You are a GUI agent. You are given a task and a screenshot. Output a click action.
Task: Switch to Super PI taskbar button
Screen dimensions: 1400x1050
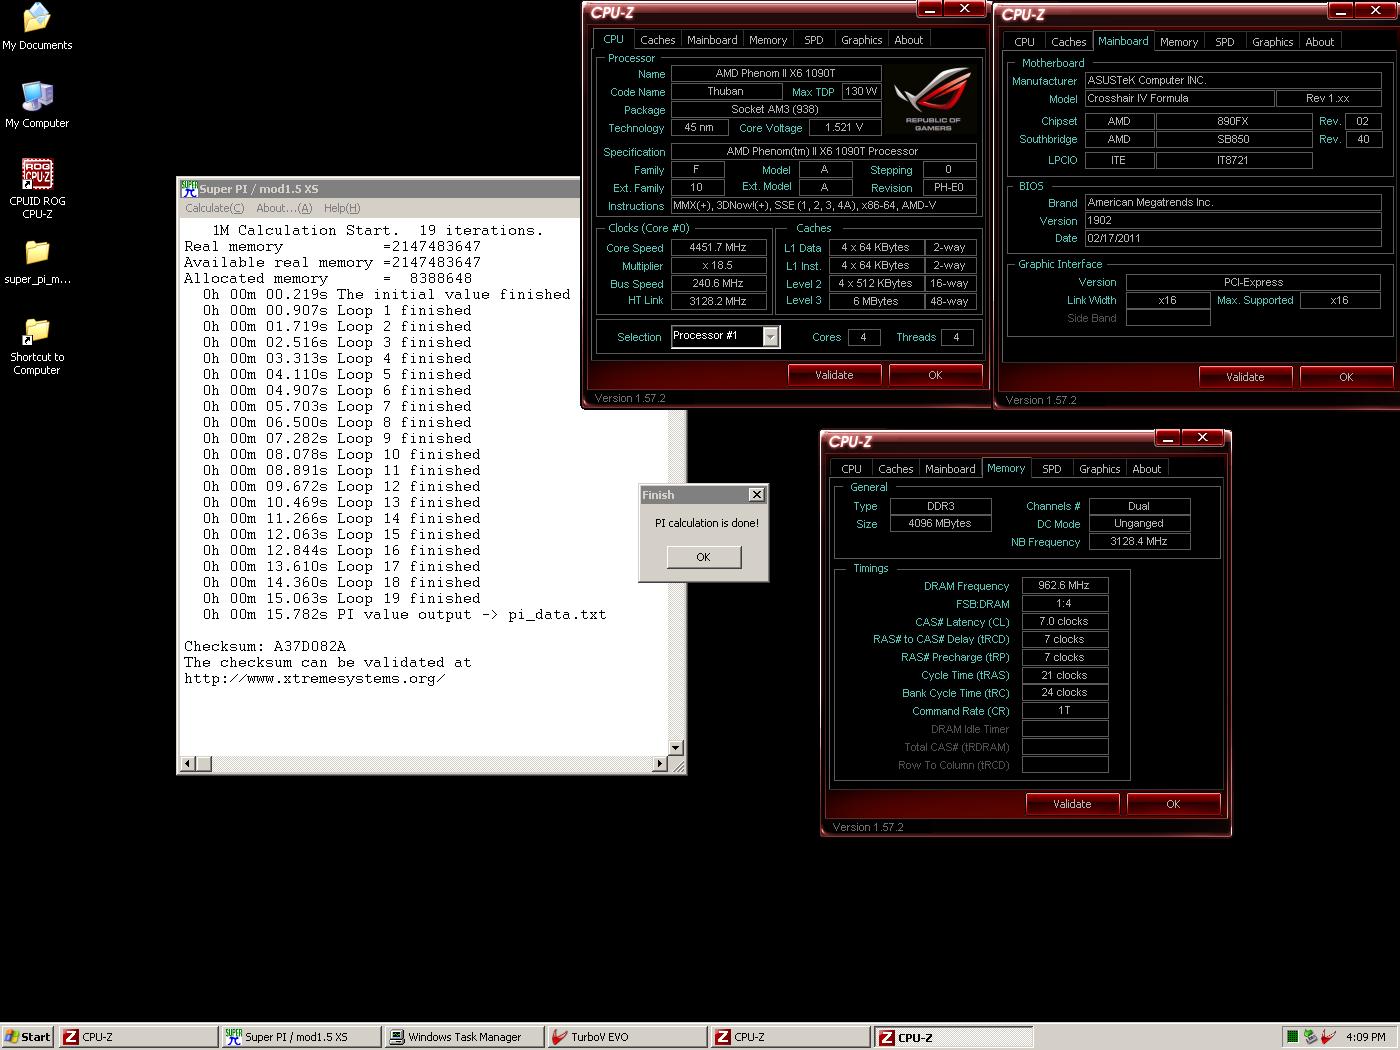tap(301, 1037)
